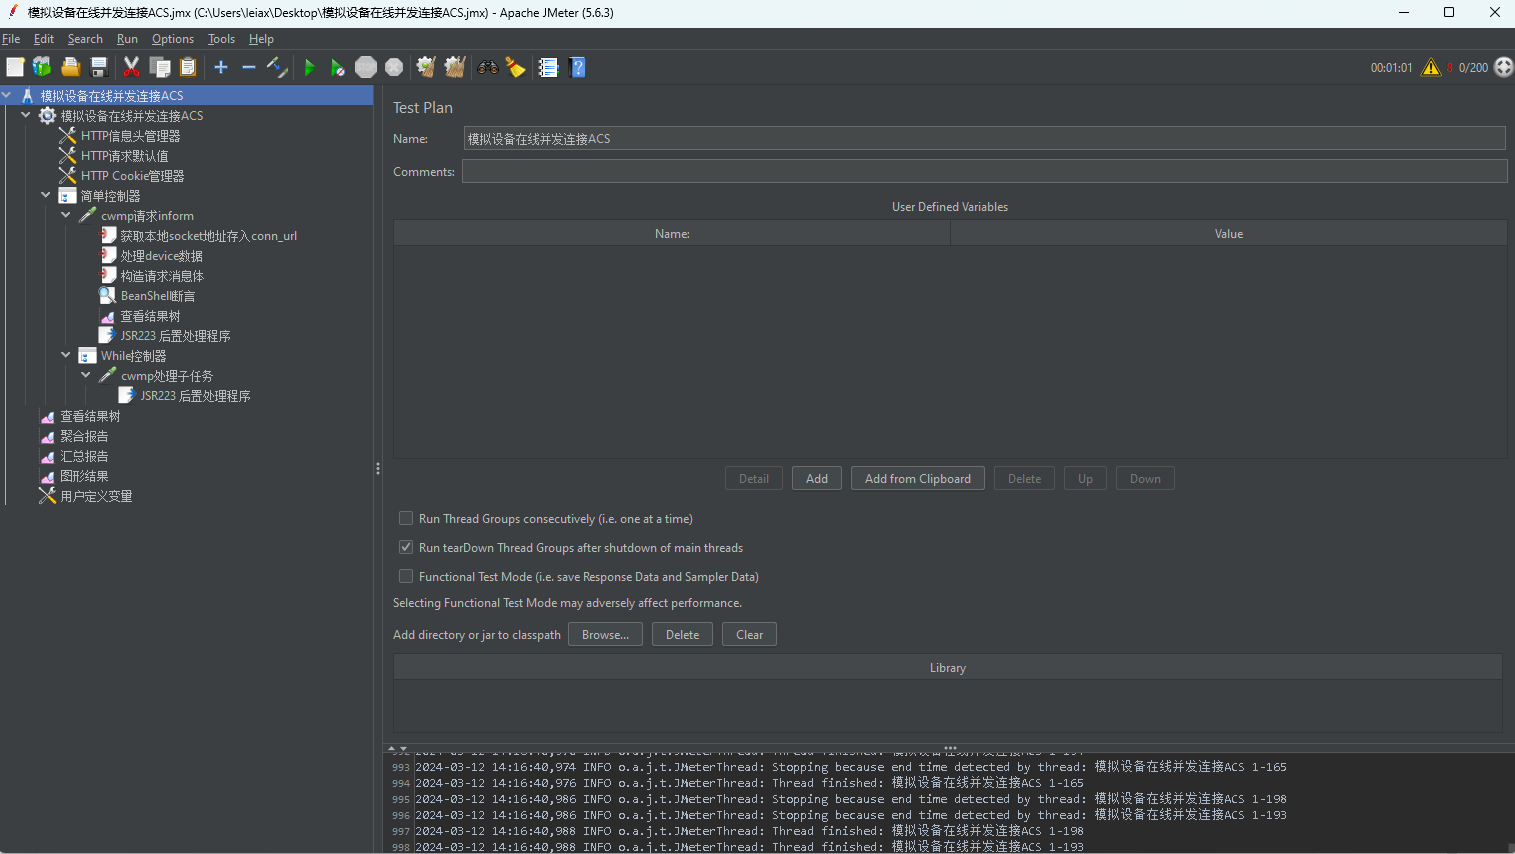Open the Search menu
1515x854 pixels.
[x=85, y=39]
